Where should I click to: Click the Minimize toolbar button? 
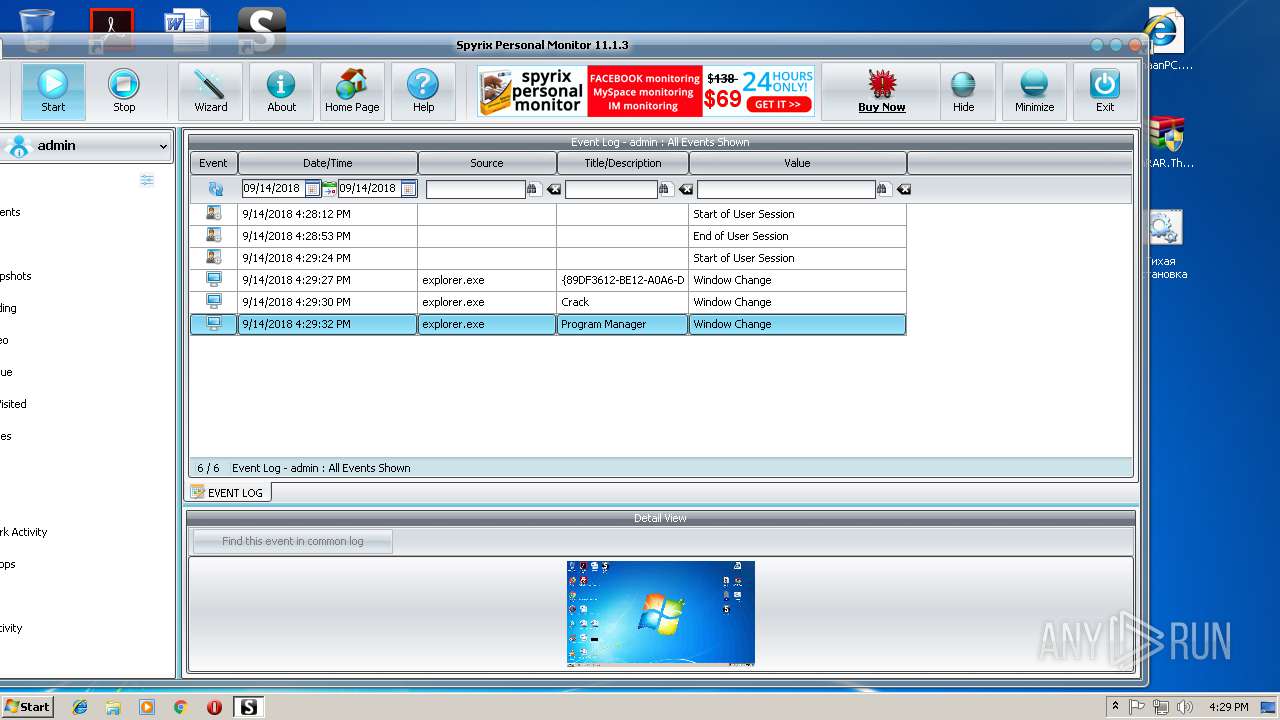(1034, 92)
